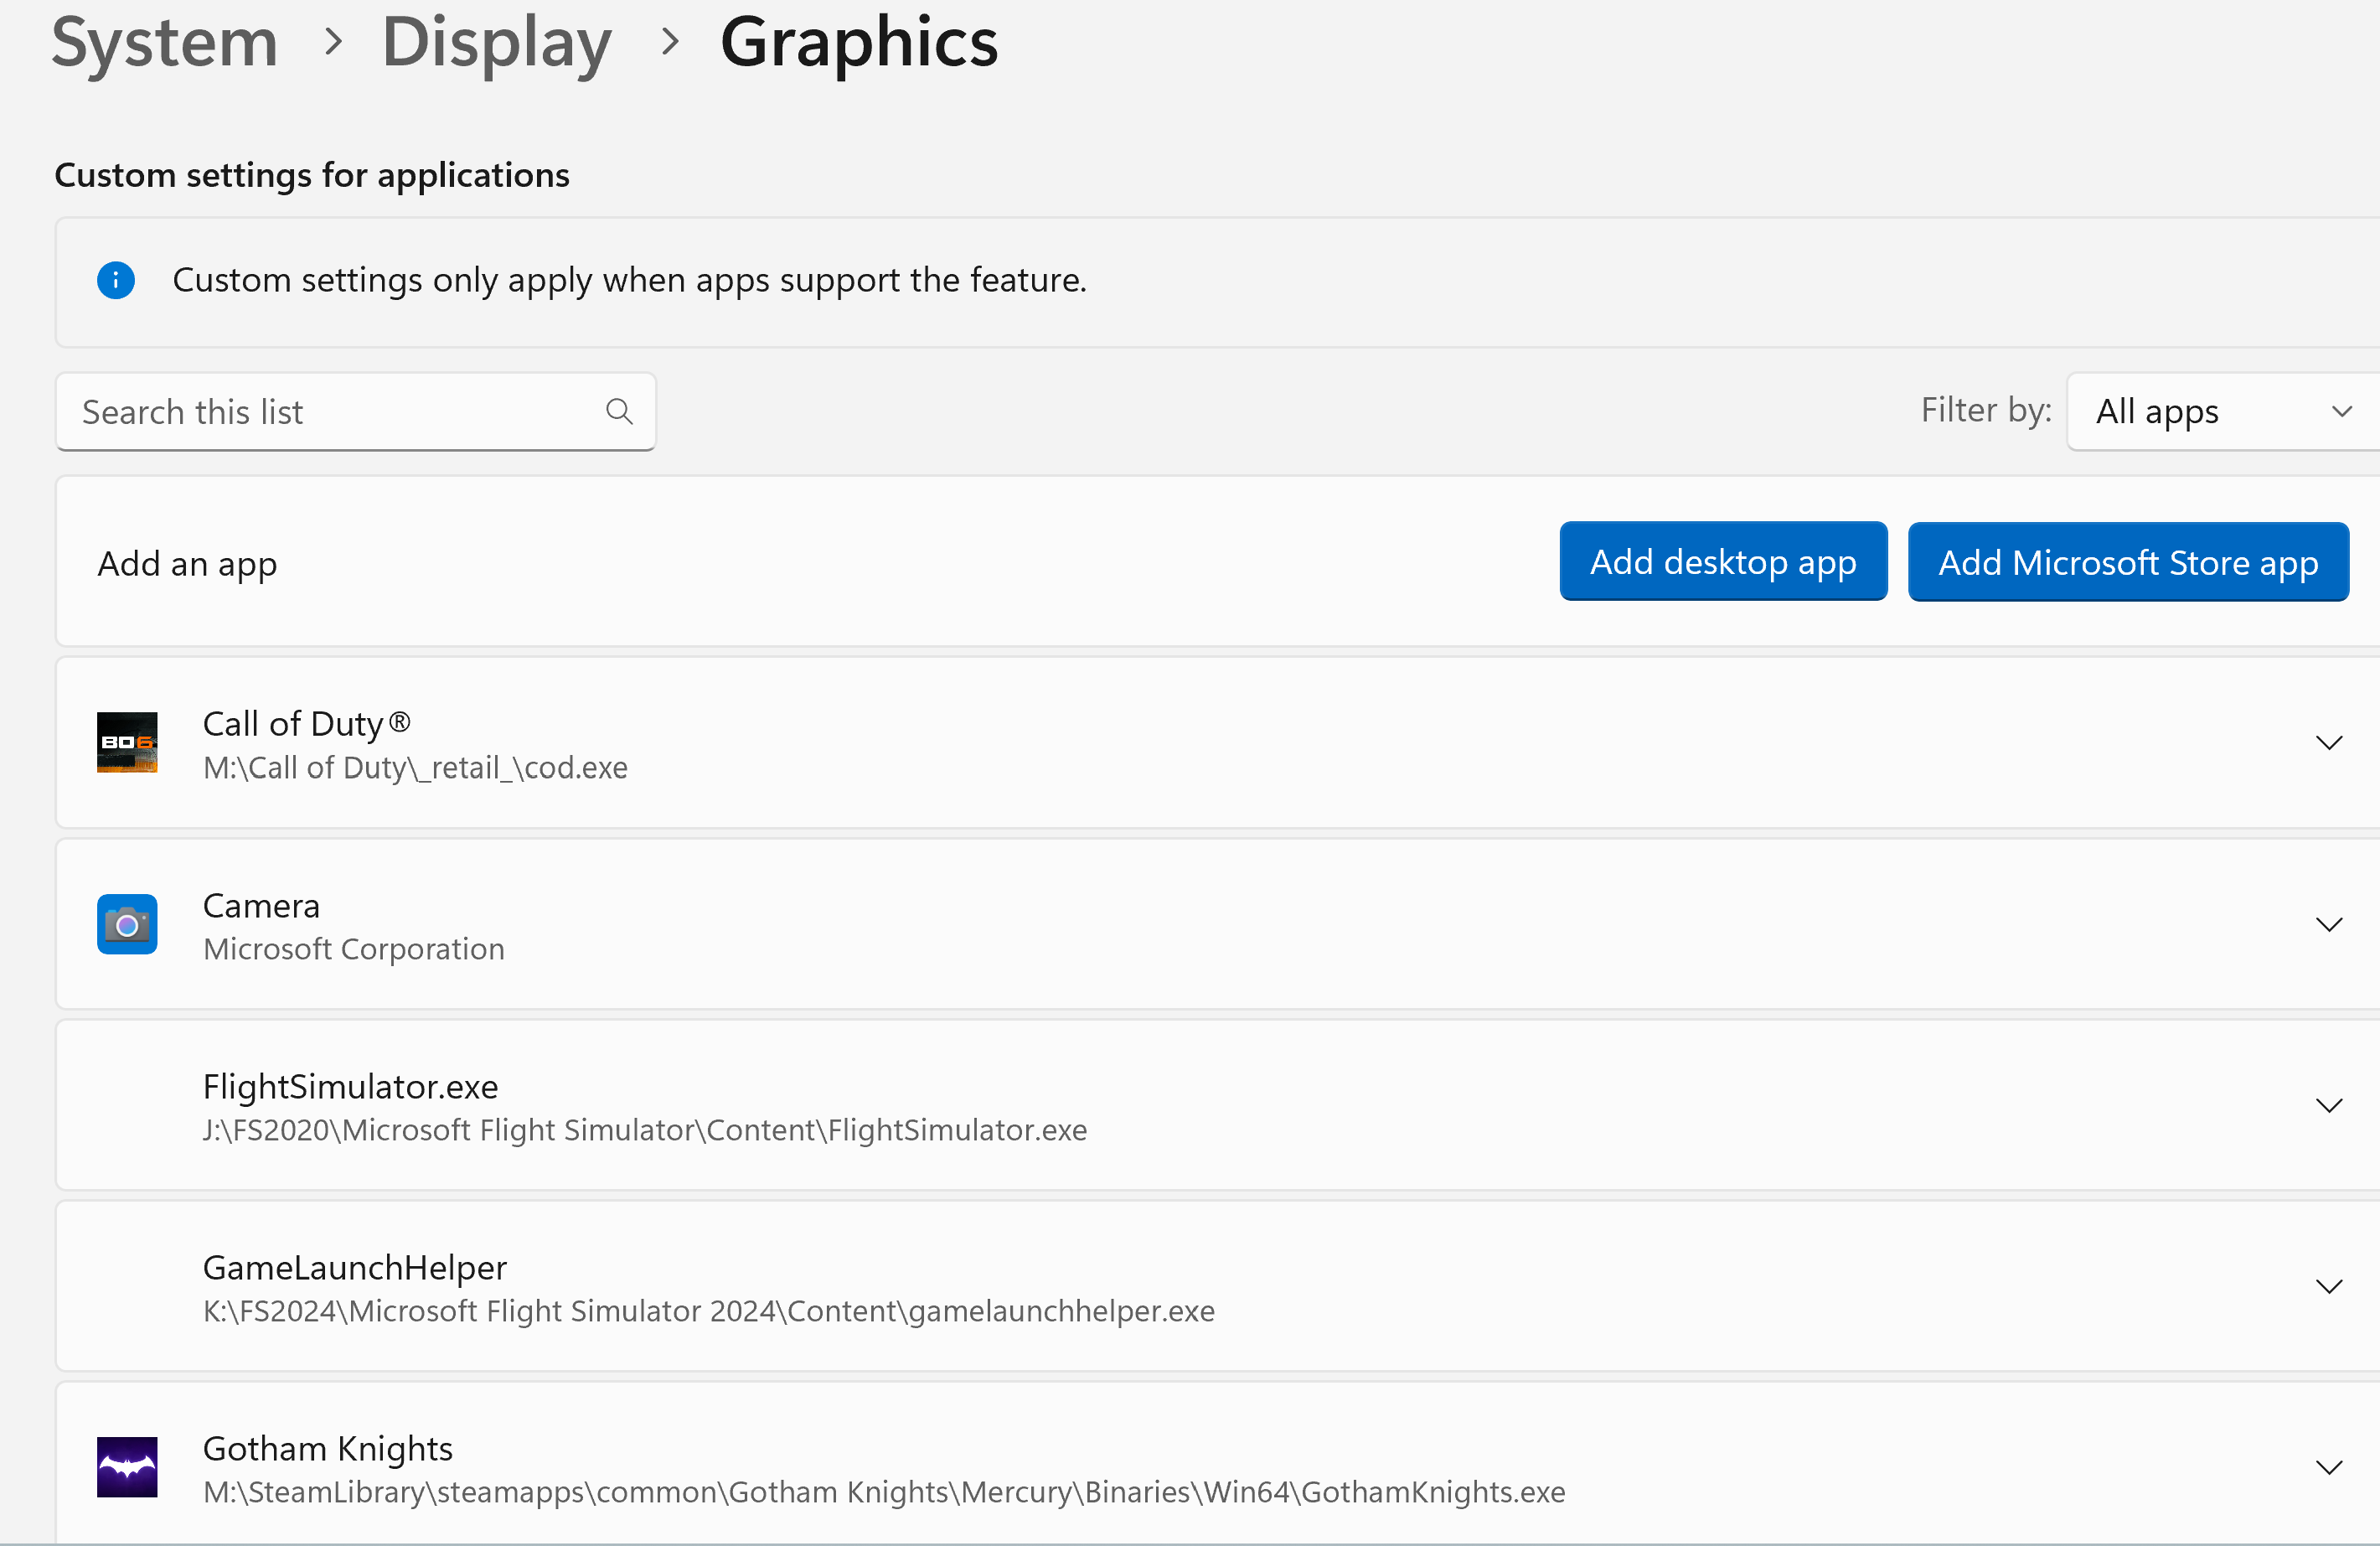Click the Gotham Knights title text
Viewport: 2380px width, 1546px height.
click(328, 1448)
